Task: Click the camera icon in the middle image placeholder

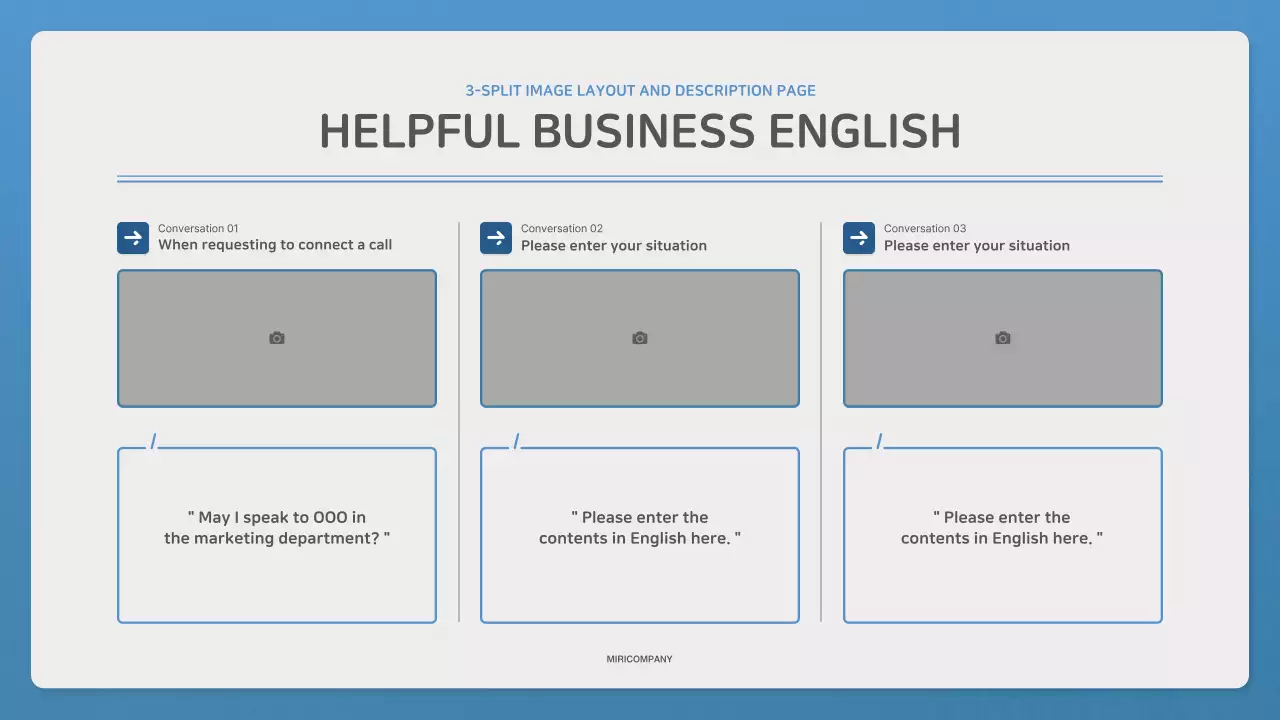Action: coord(640,338)
